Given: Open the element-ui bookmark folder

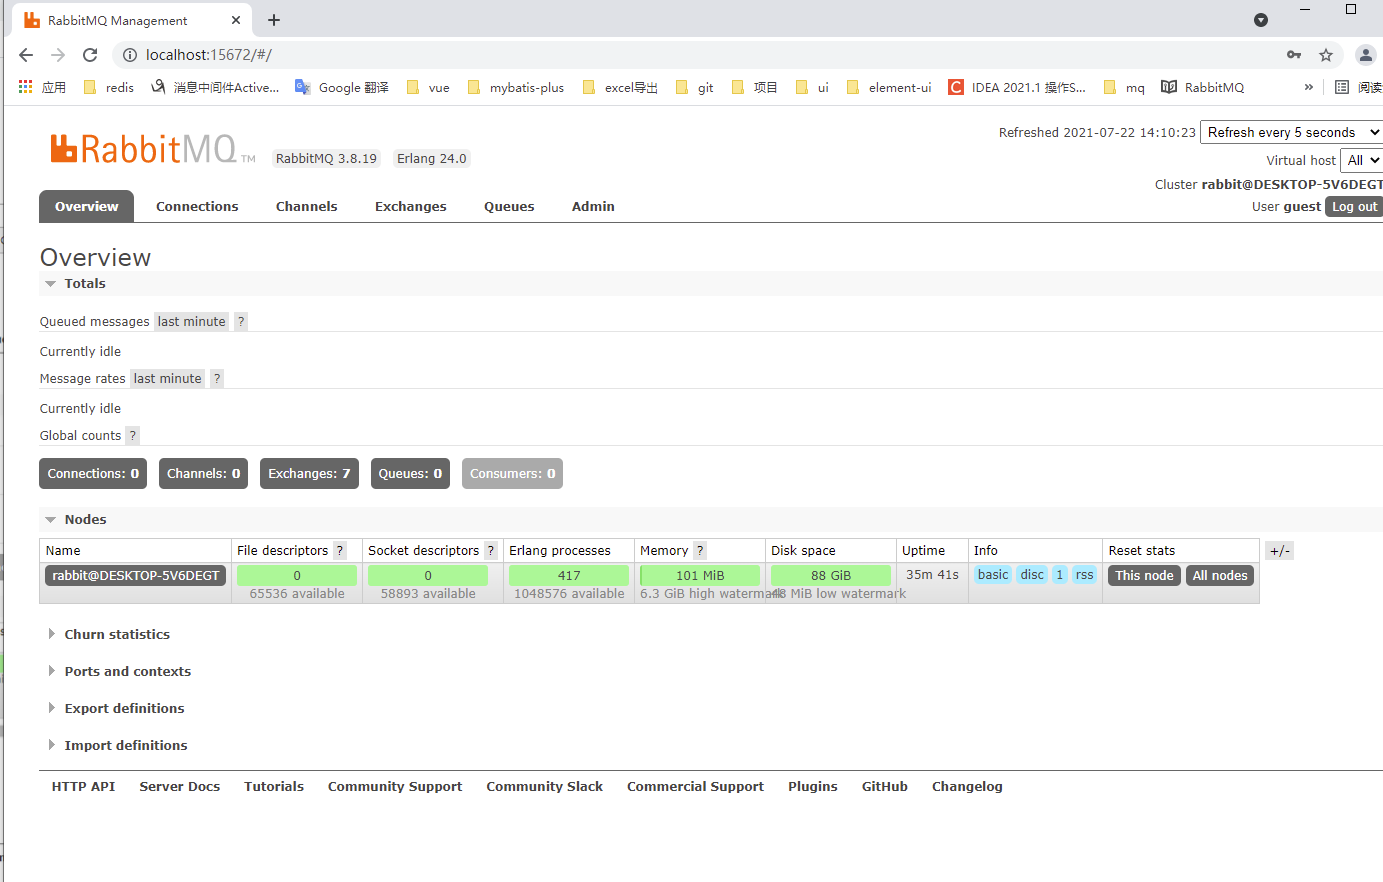Looking at the screenshot, I should tap(889, 87).
